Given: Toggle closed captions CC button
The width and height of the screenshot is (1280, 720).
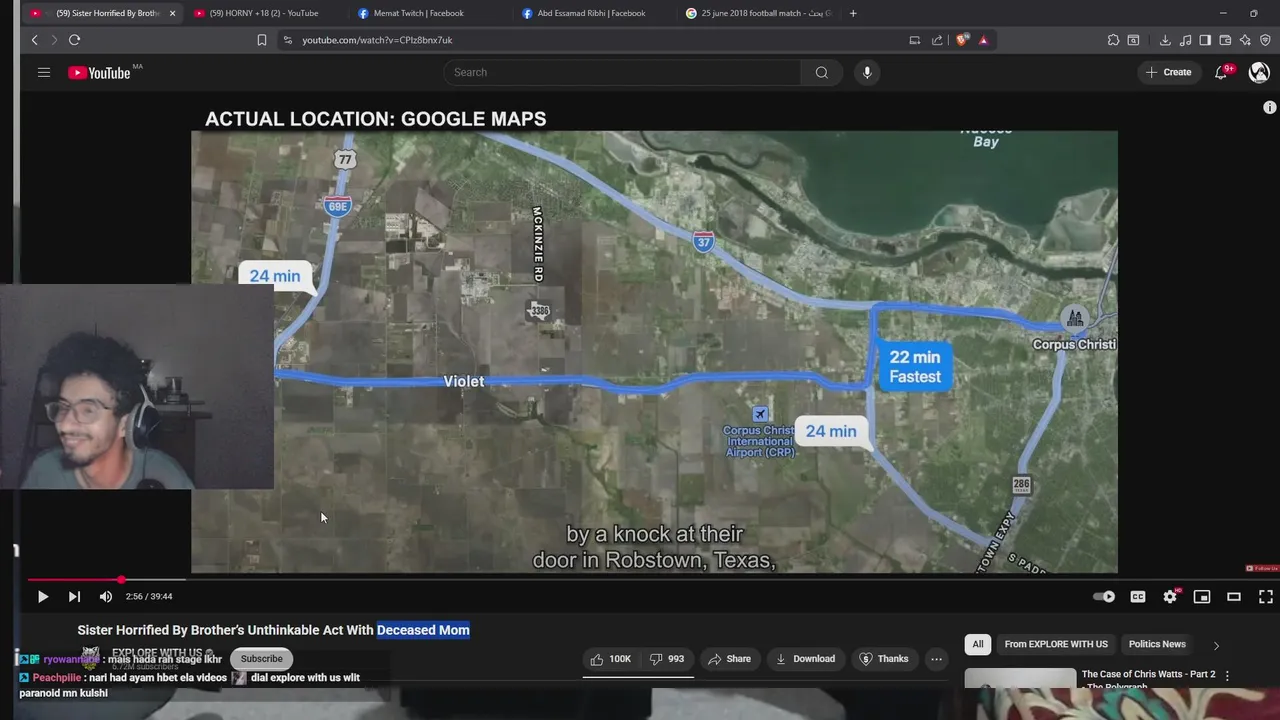Looking at the screenshot, I should click(x=1138, y=596).
